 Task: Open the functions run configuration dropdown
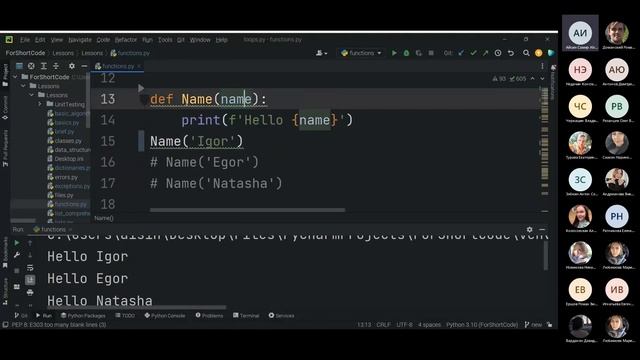361,53
